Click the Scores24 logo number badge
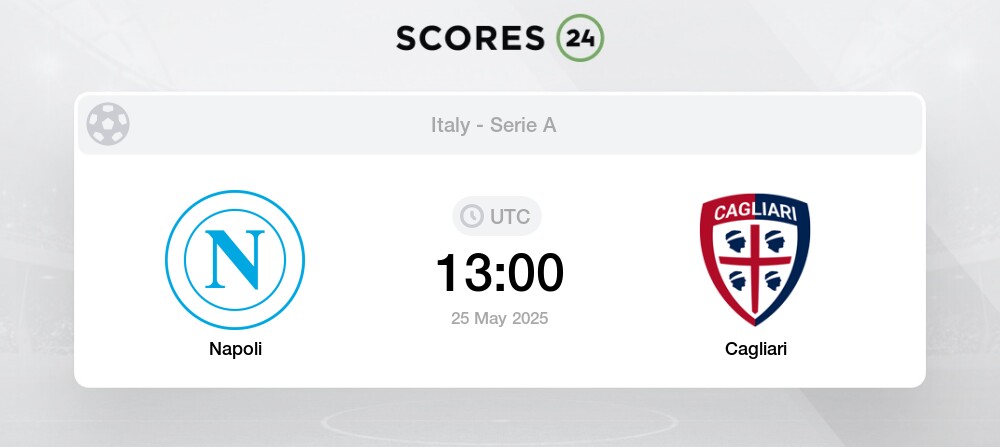Viewport: 1000px width, 447px height. click(x=580, y=38)
